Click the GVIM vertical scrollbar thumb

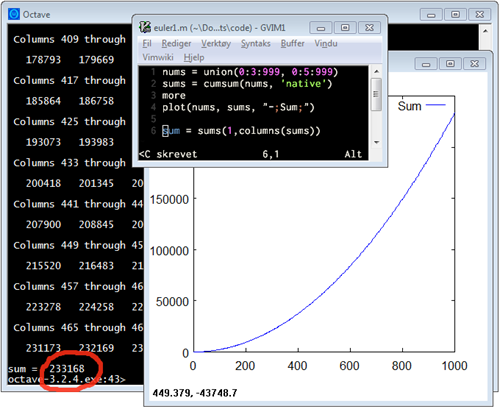[376, 95]
